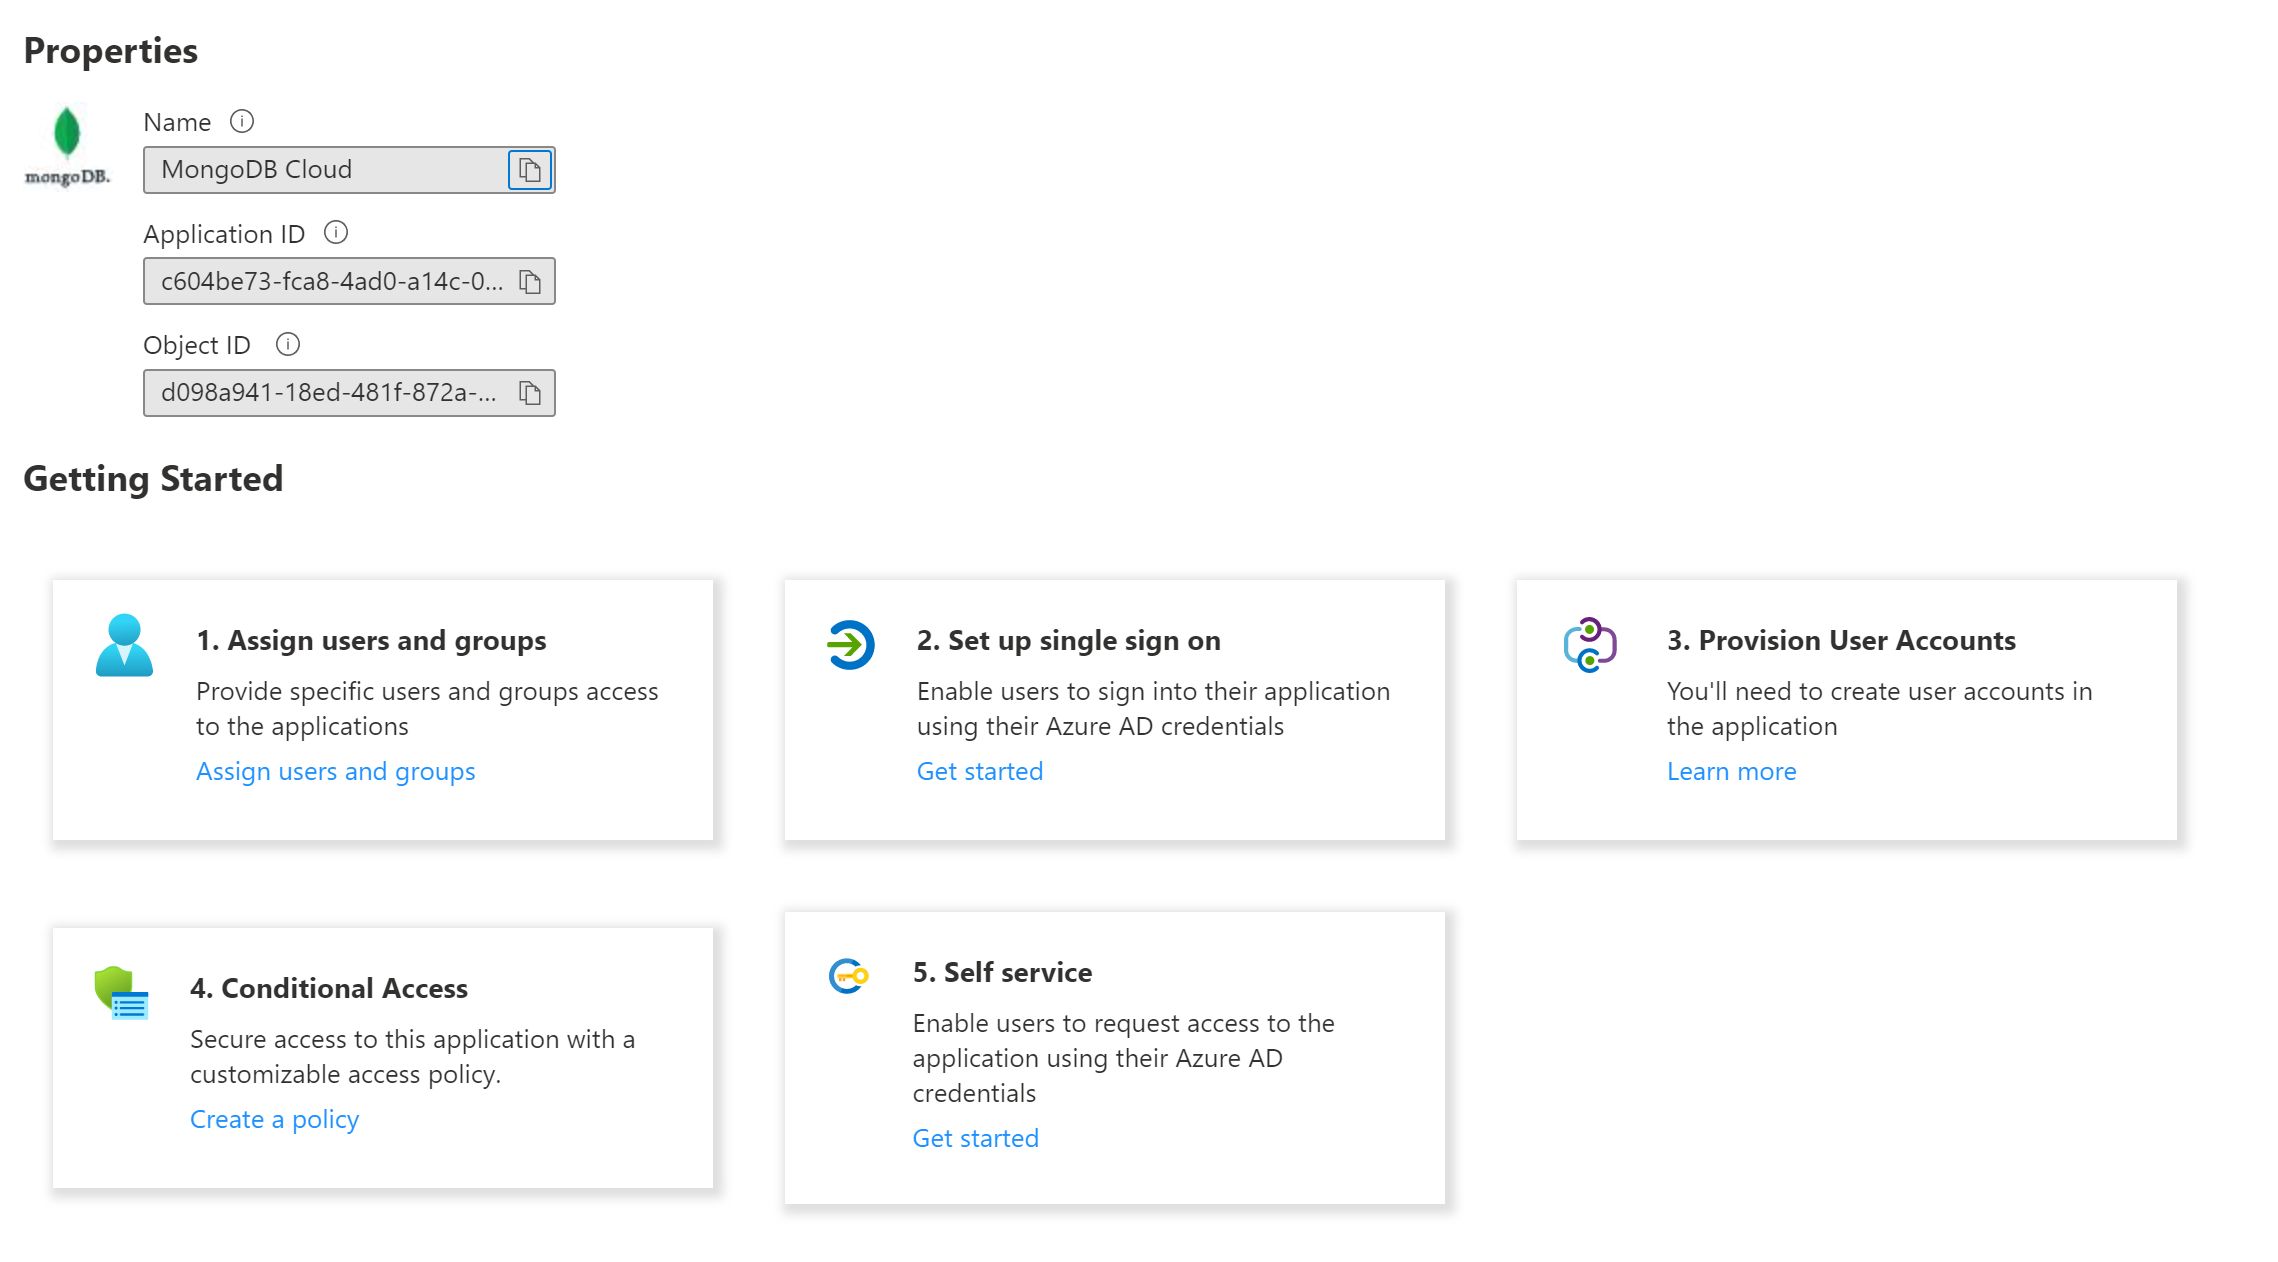2278x1262 pixels.
Task: Click the Assign users person icon
Action: click(124, 645)
